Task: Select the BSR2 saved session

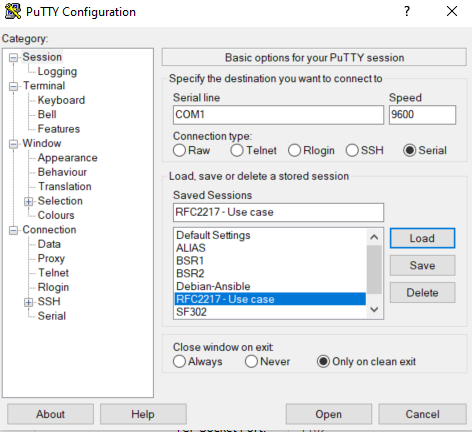Action: coord(270,273)
